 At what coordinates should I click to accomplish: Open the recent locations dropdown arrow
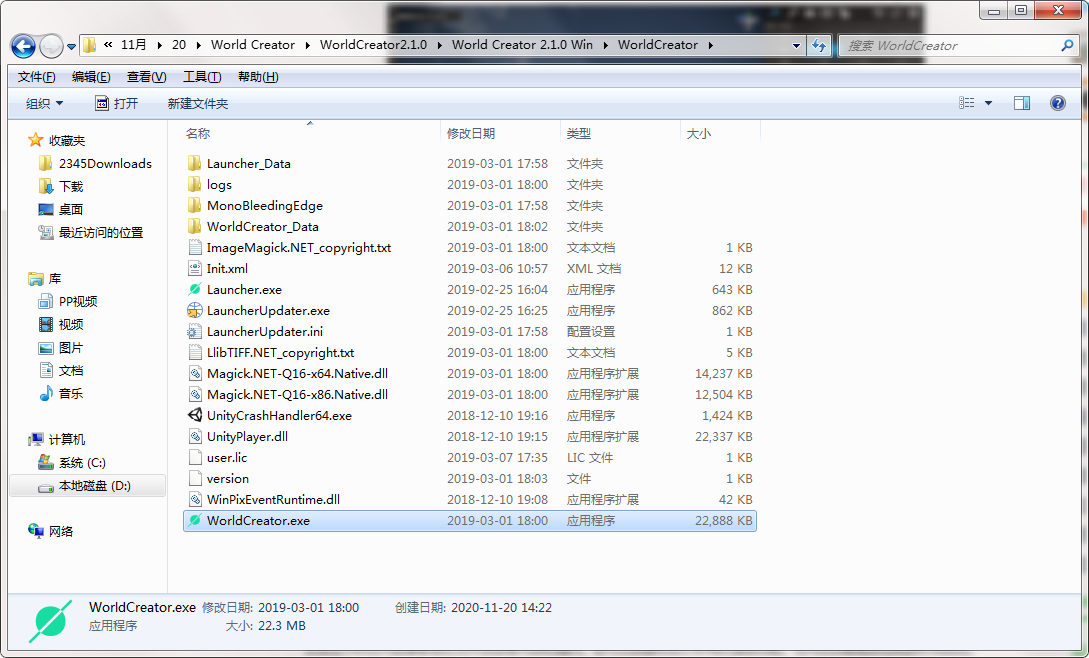71,47
